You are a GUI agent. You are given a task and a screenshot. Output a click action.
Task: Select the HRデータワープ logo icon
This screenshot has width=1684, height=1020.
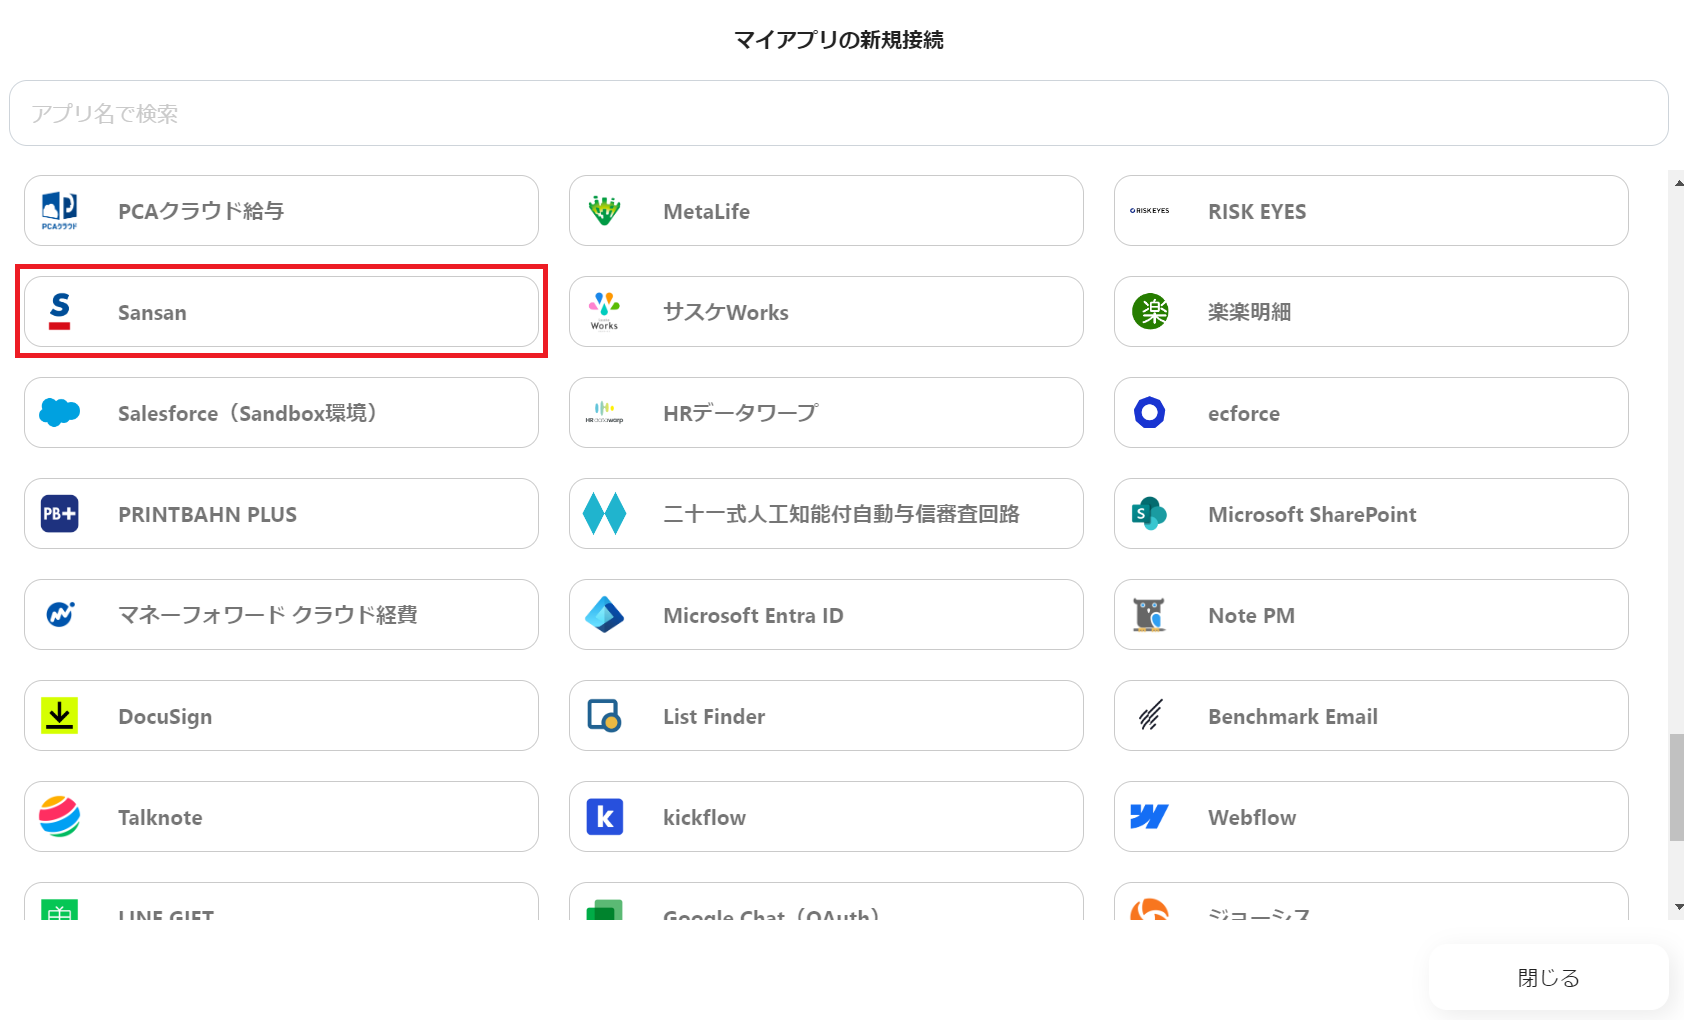(604, 412)
